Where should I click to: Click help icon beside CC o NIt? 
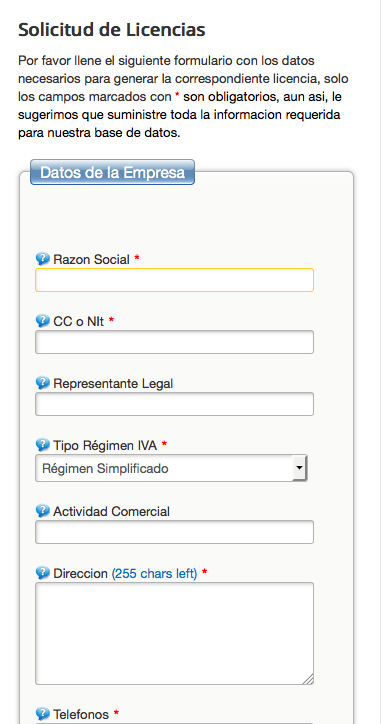click(42, 320)
